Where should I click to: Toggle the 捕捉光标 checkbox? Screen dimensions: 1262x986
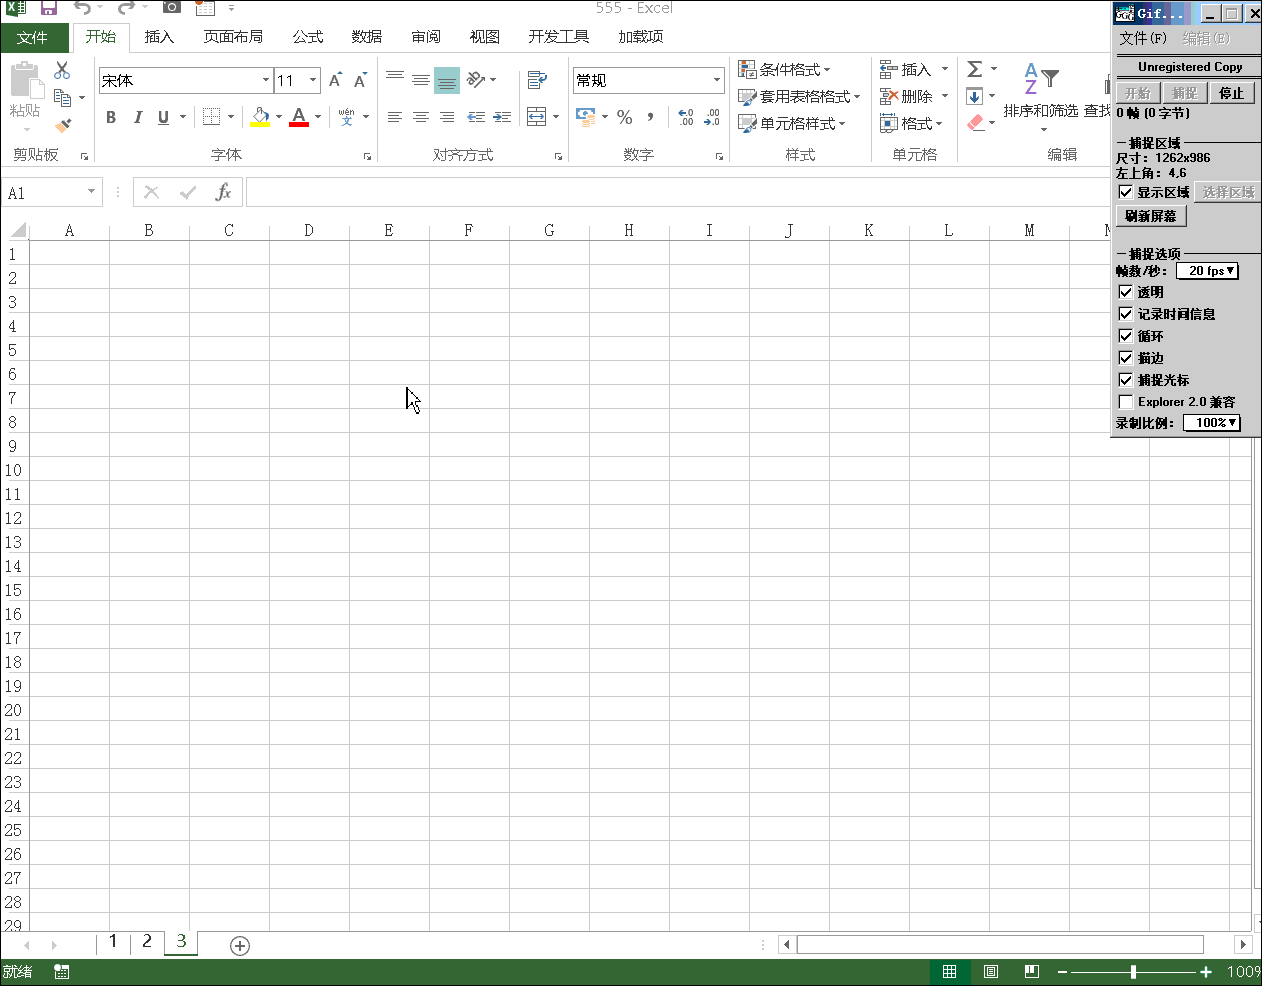point(1126,380)
